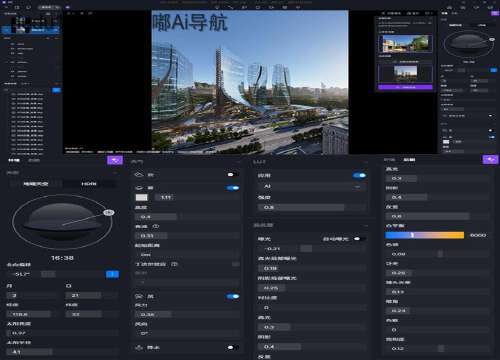Screen dimensions: 500x360
Task: Click the purple icon button above the color settings
Action: [490, 160]
